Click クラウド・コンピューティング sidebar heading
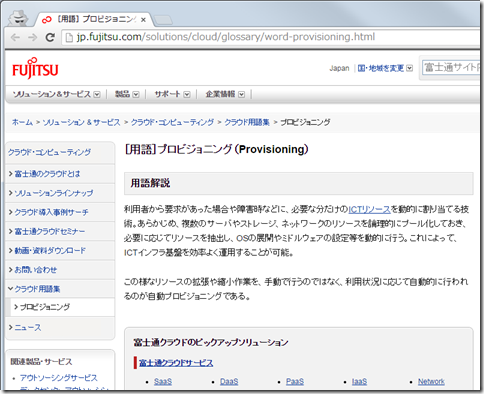Screen dimensions: 484x394 pyautogui.click(x=49, y=152)
